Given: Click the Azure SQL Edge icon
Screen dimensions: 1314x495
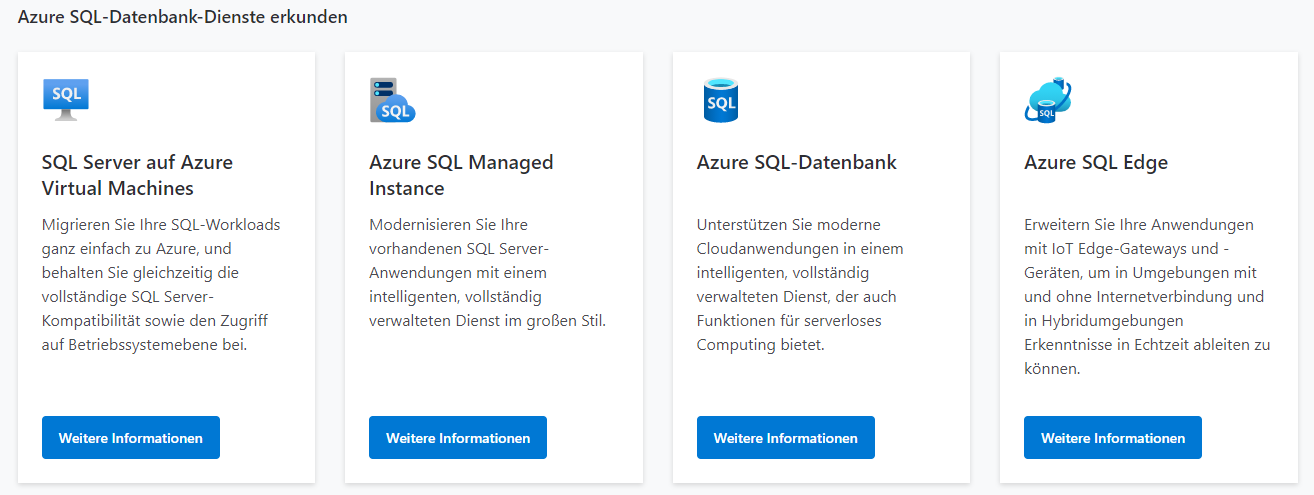Looking at the screenshot, I should coord(1048,100).
